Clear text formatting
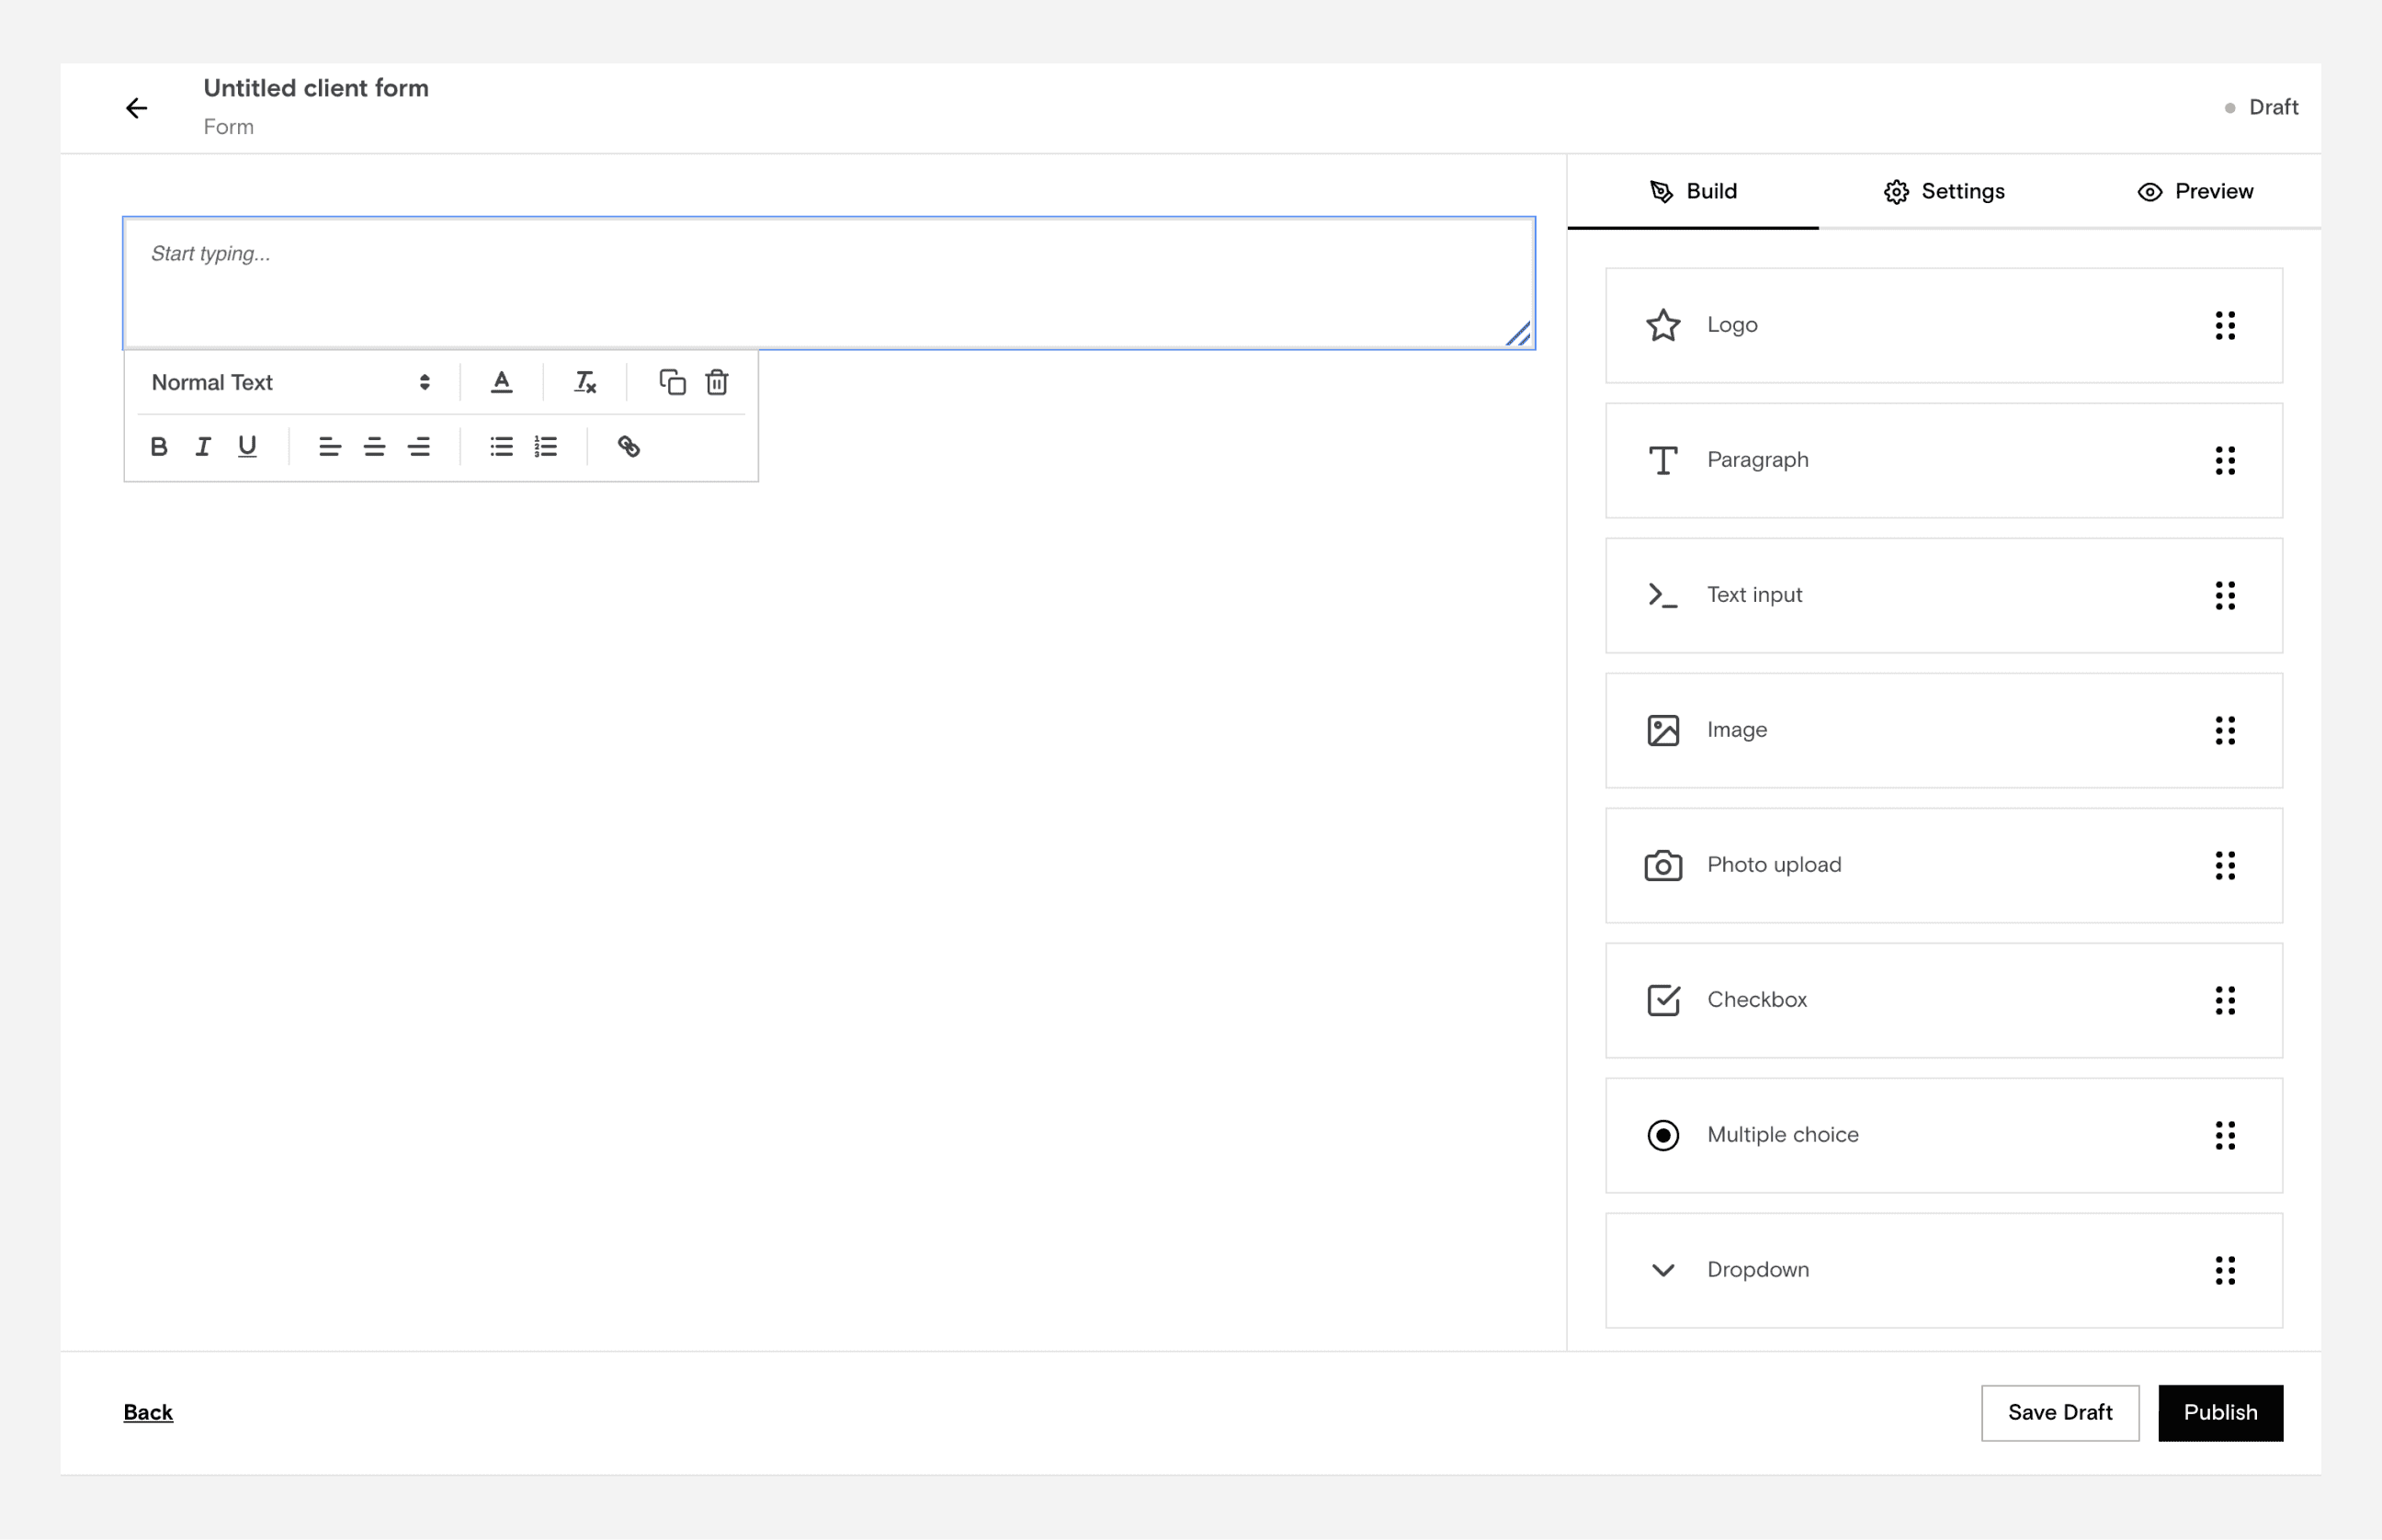The height and width of the screenshot is (1540, 2382). click(x=585, y=382)
